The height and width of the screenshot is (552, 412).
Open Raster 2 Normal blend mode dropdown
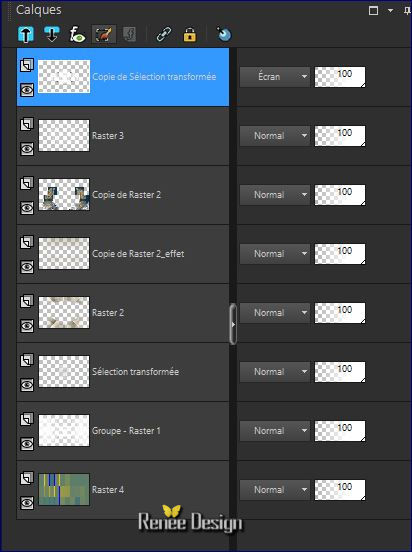pyautogui.click(x=275, y=313)
